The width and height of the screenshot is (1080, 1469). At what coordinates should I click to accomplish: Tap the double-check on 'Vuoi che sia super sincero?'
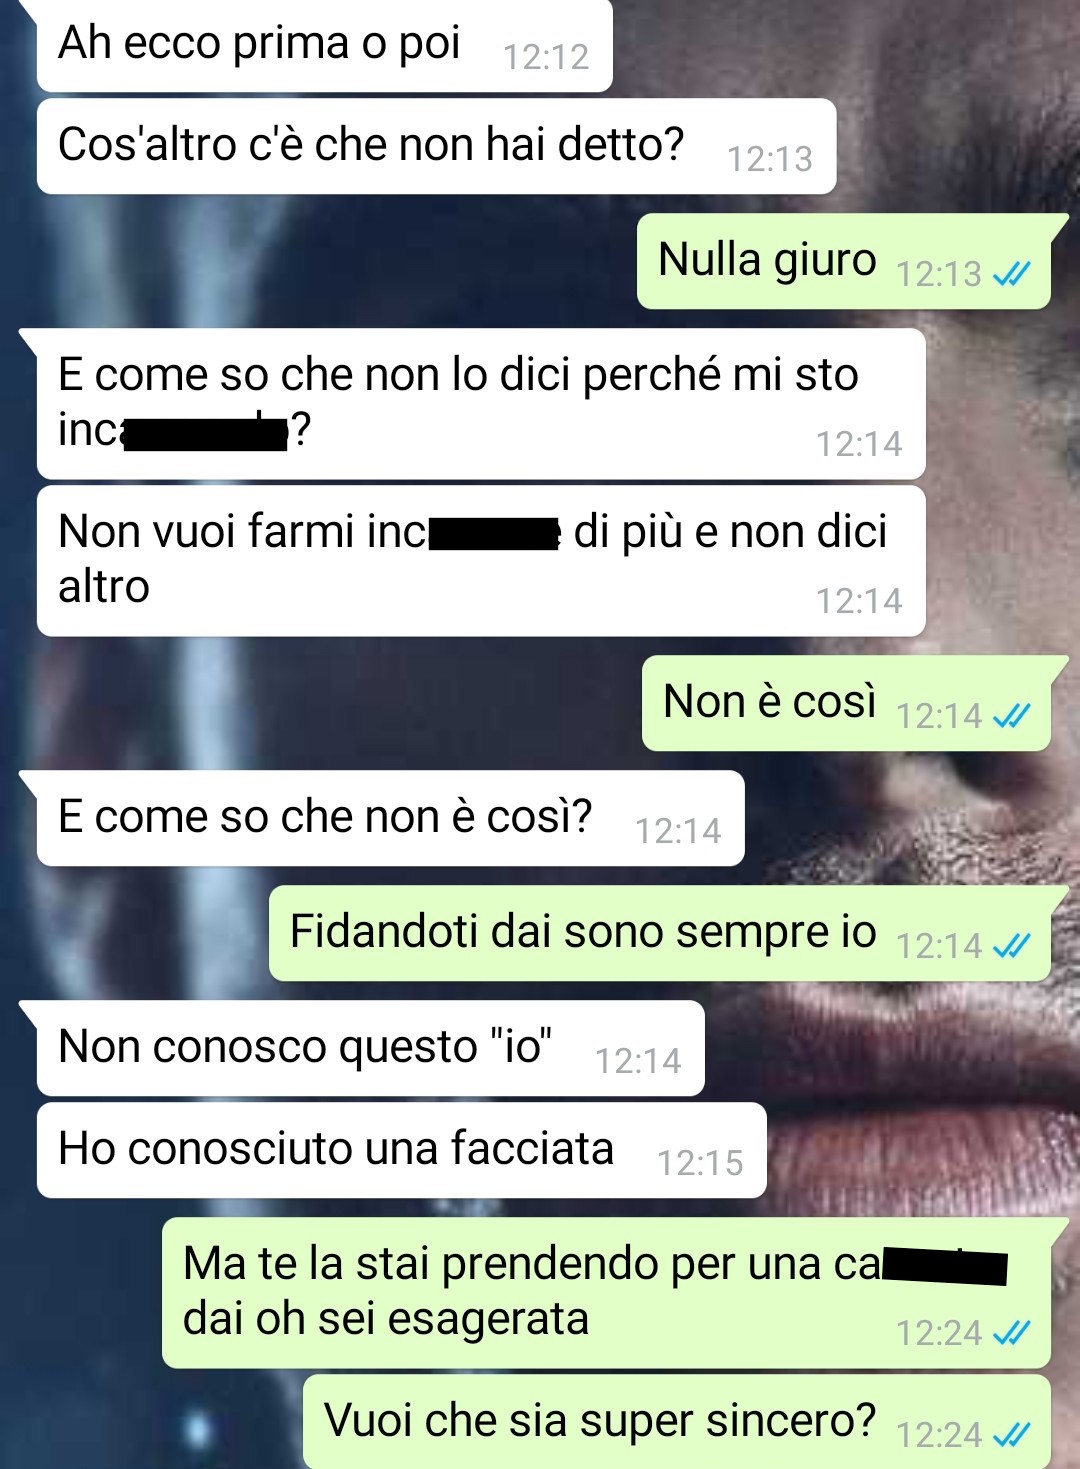[1011, 1435]
